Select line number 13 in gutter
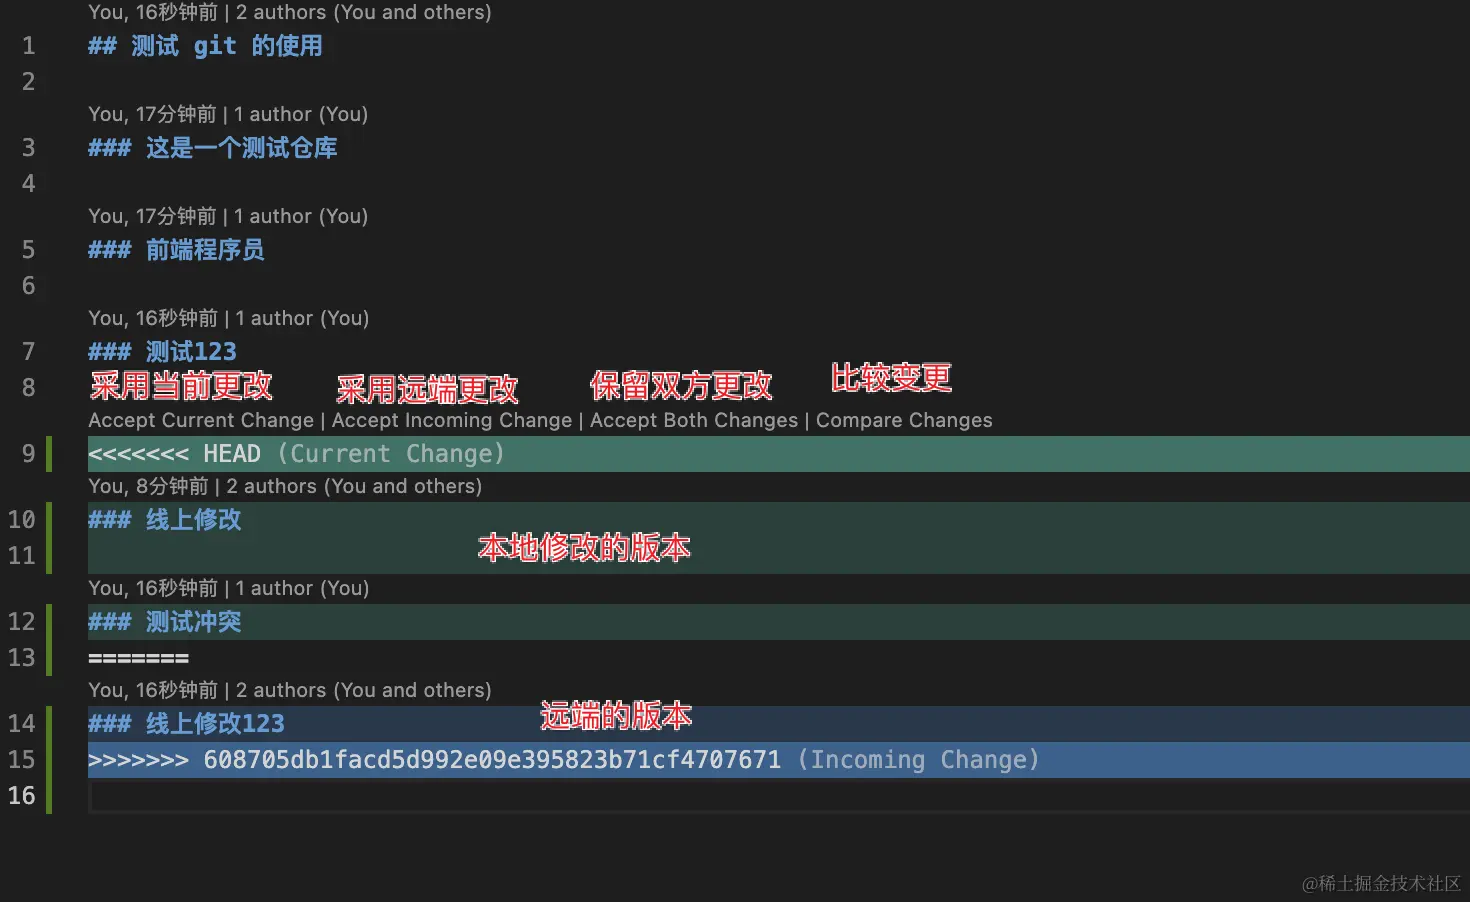The width and height of the screenshot is (1470, 902). coord(21,658)
